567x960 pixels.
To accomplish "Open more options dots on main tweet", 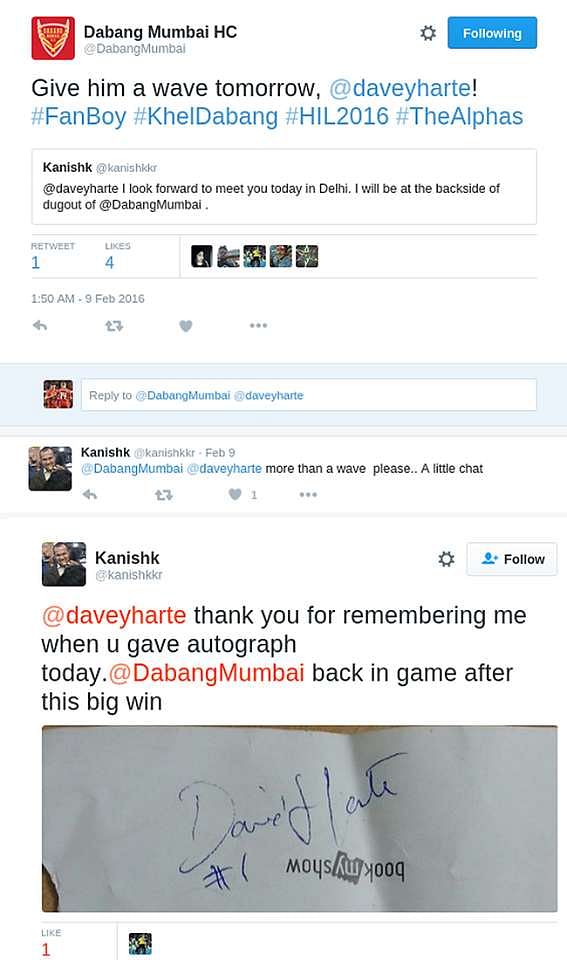I will [258, 326].
